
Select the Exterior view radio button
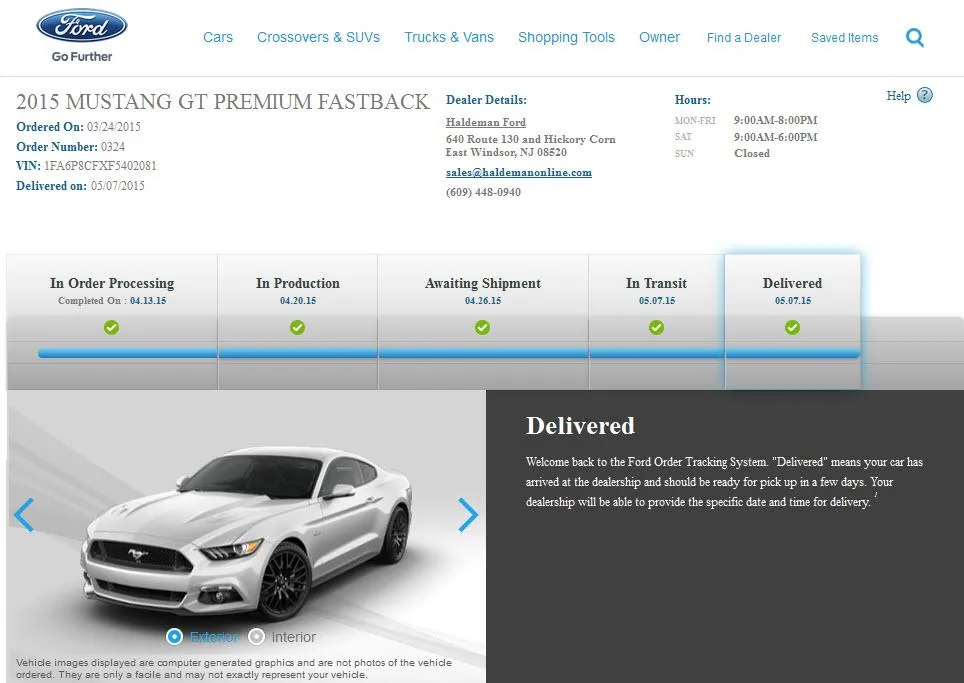click(175, 637)
